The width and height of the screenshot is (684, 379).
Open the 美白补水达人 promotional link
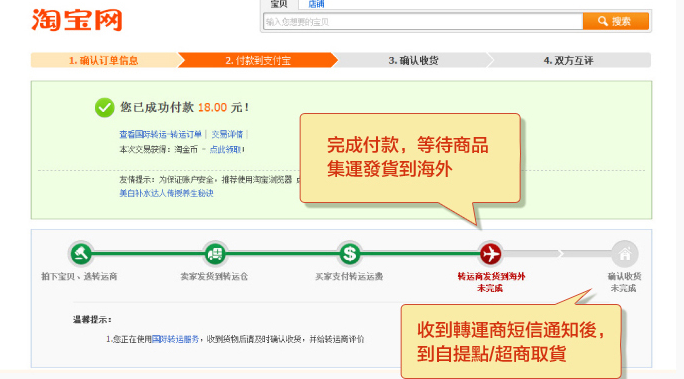click(166, 193)
